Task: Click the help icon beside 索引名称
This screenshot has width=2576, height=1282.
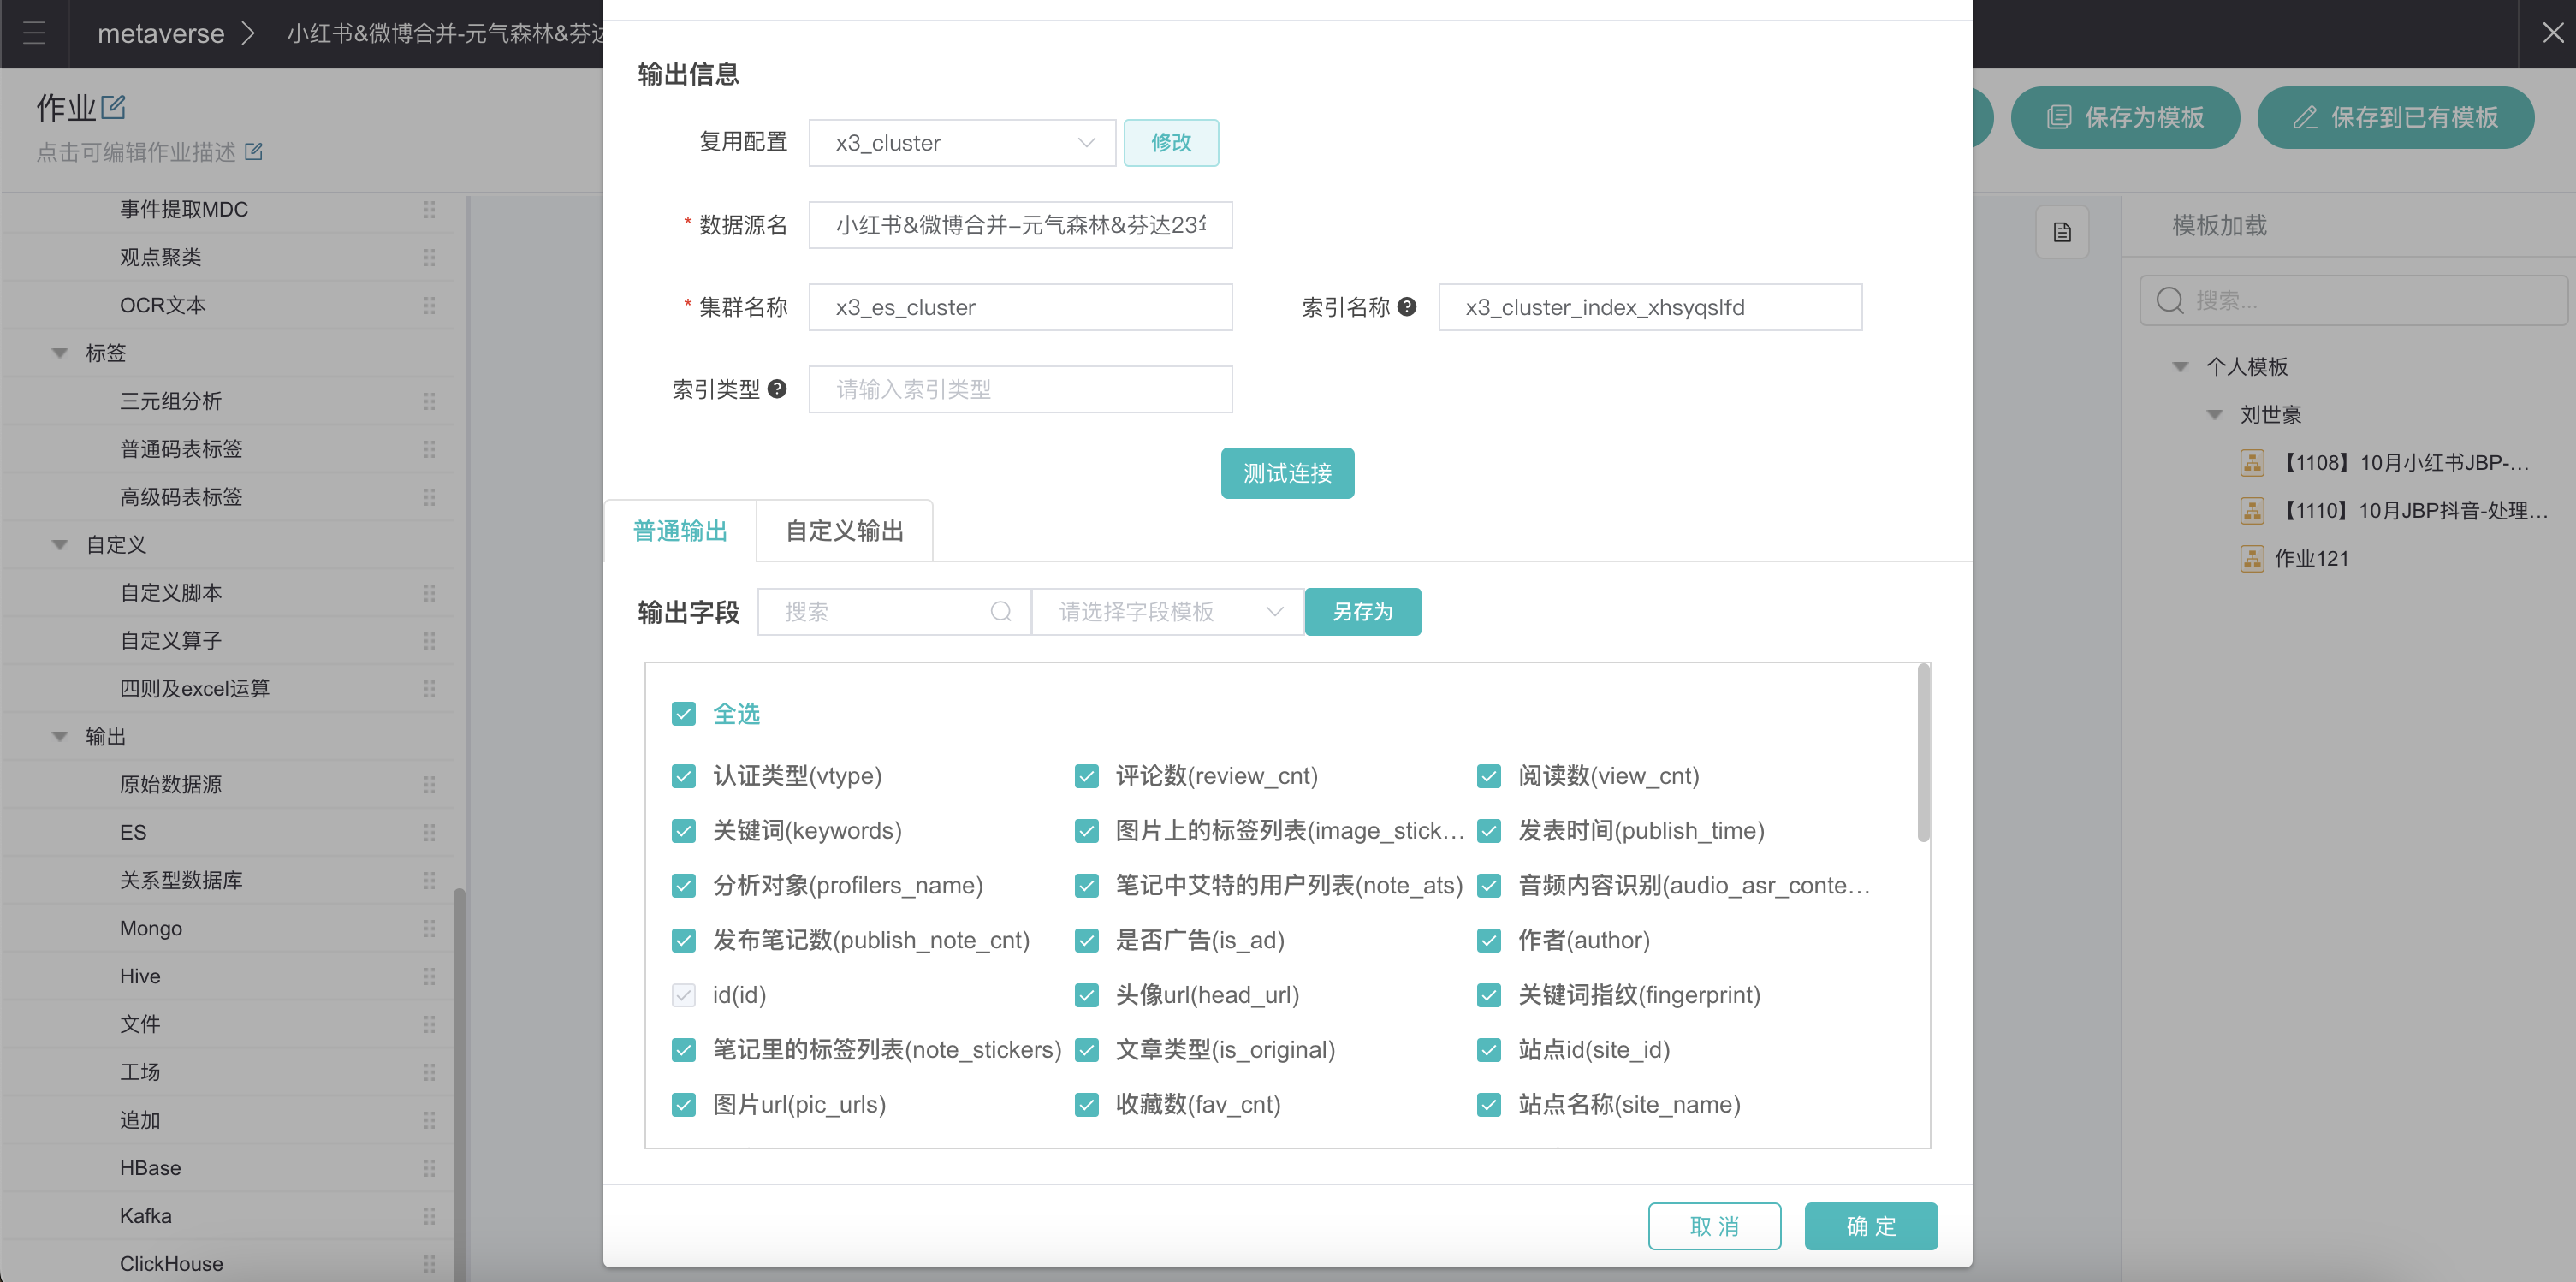Action: pyautogui.click(x=1407, y=307)
